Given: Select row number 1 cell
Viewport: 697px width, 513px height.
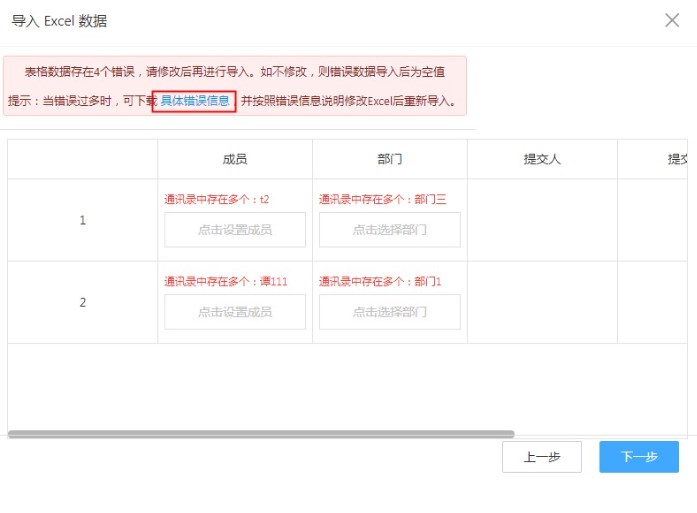Looking at the screenshot, I should point(82,220).
